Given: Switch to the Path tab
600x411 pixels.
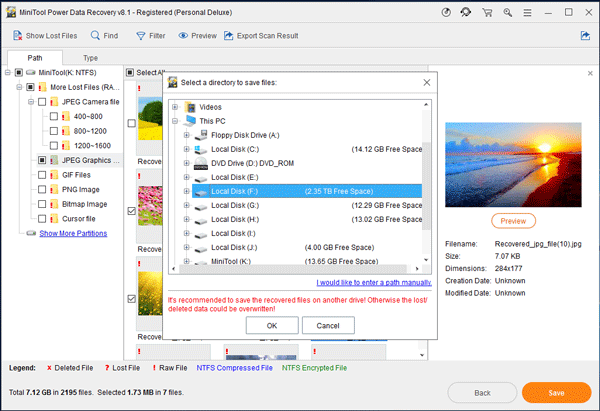Looking at the screenshot, I should (x=35, y=58).
